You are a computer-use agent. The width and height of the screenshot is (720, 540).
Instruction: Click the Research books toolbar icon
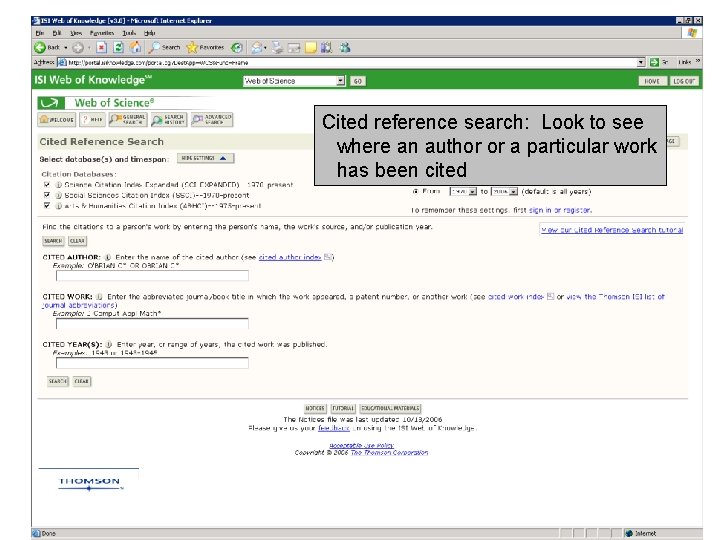pyautogui.click(x=326, y=47)
